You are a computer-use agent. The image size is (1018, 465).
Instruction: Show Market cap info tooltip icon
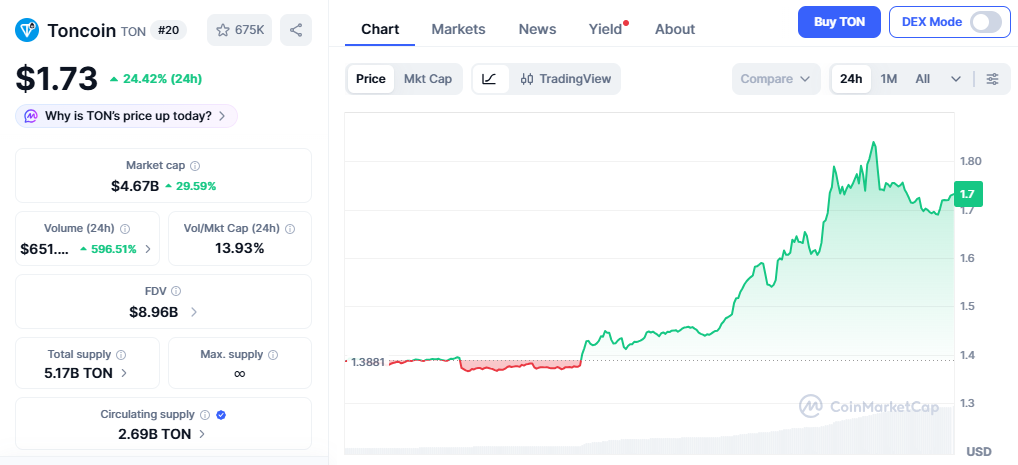[195, 166]
